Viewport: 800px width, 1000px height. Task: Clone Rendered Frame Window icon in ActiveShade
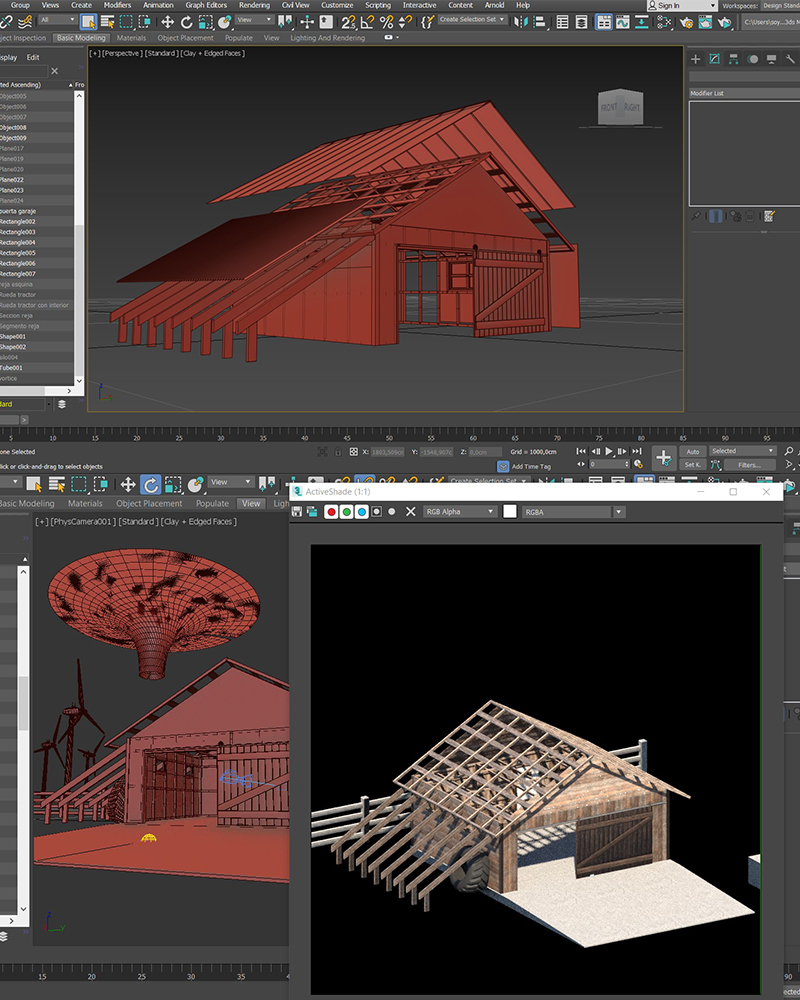point(313,511)
